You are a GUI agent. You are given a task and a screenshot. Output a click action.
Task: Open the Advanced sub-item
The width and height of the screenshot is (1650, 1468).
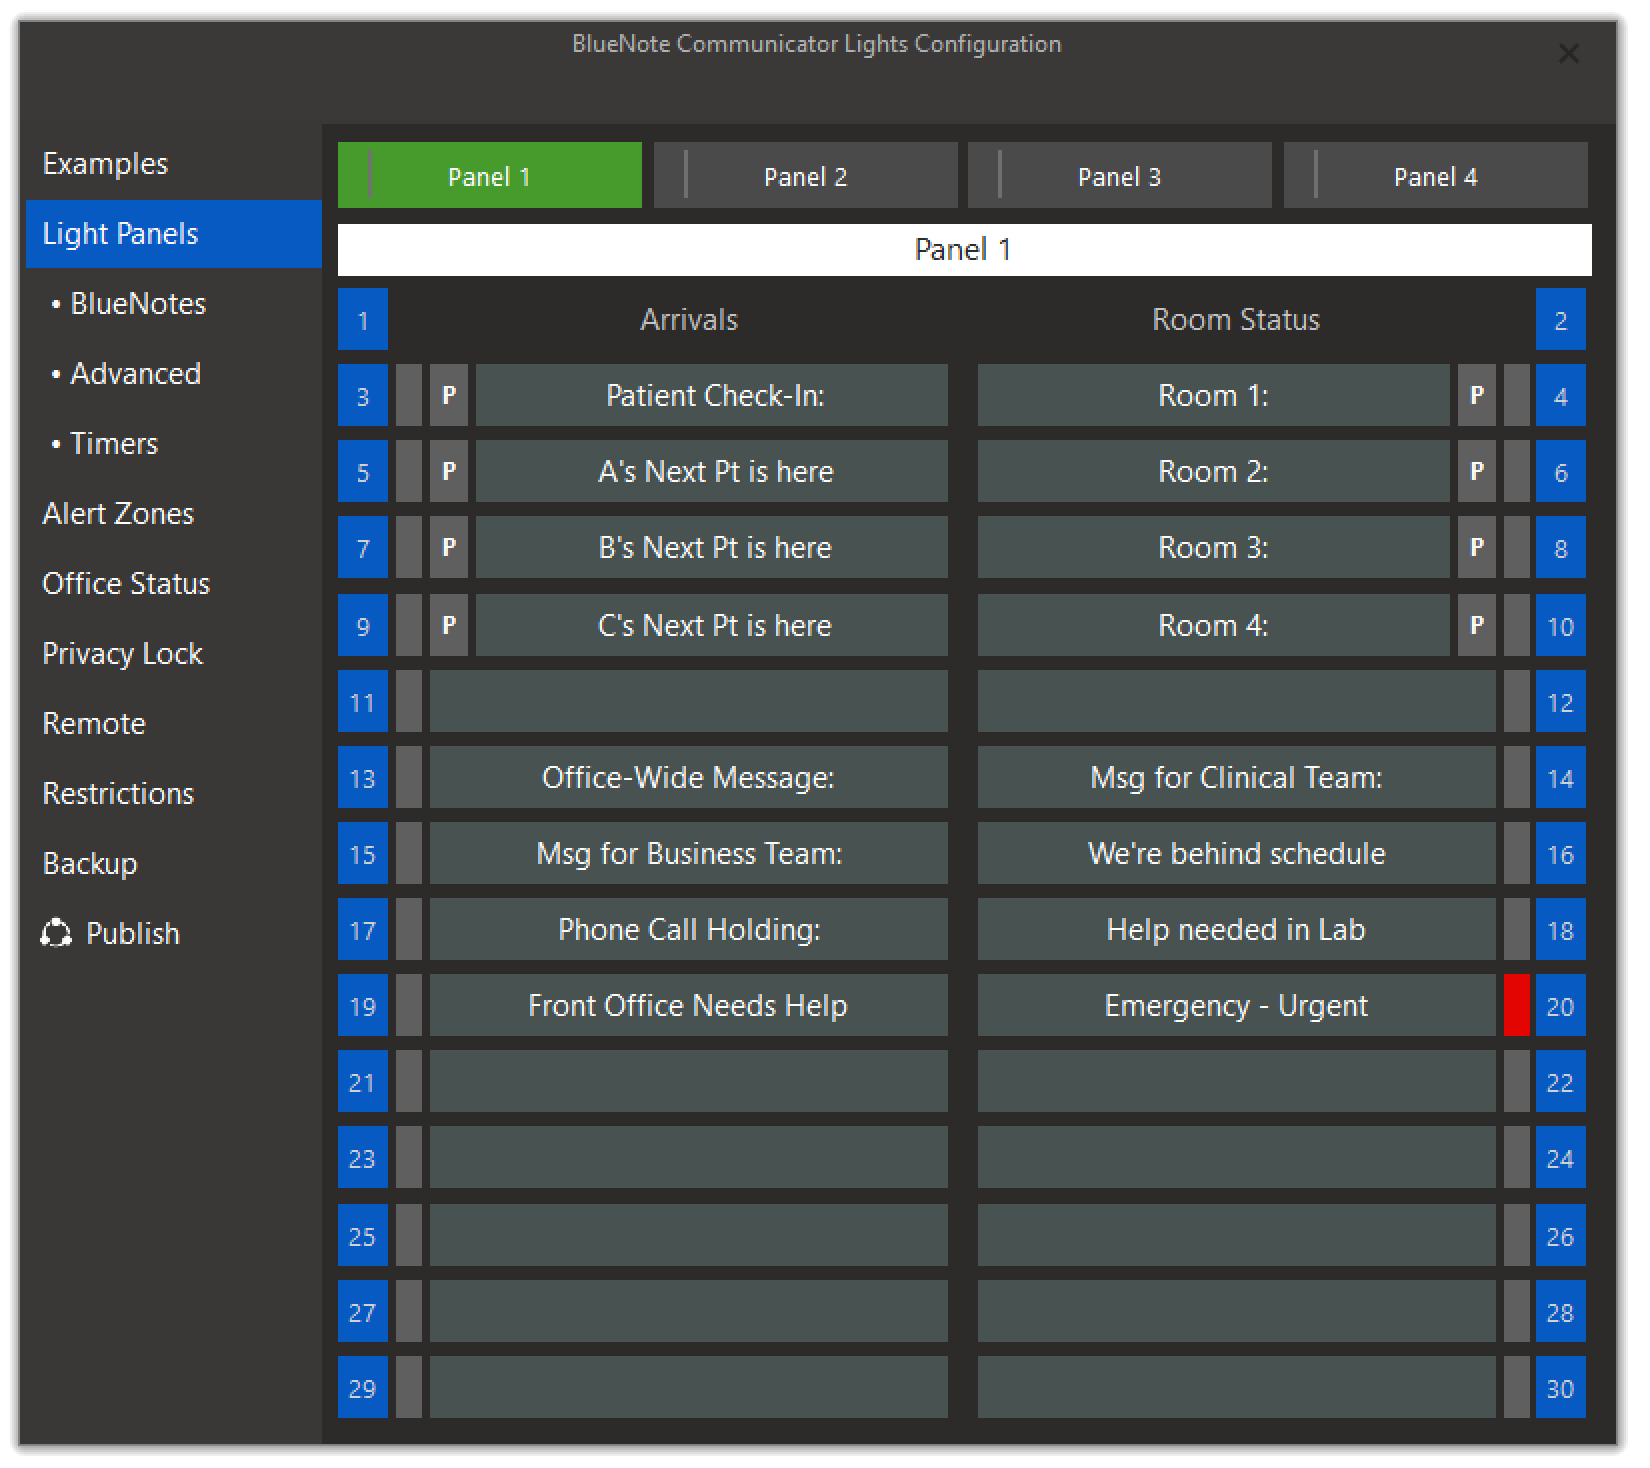(174, 374)
